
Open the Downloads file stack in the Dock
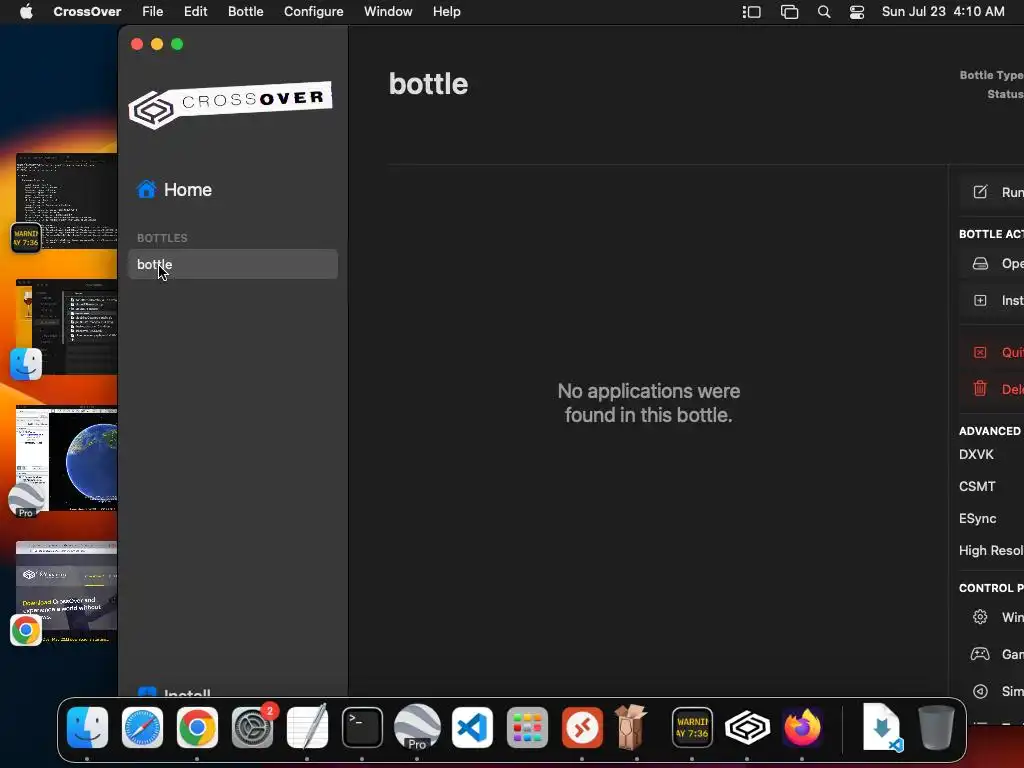point(882,728)
